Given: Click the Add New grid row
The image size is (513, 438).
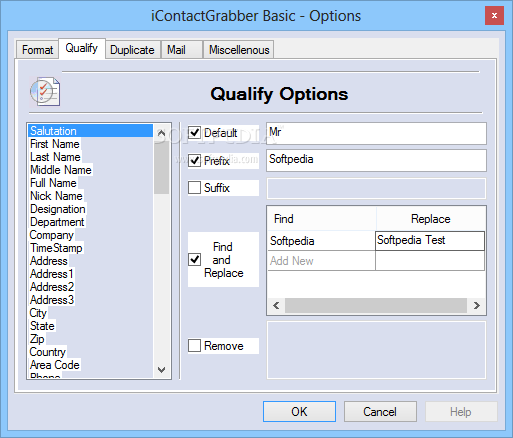Looking at the screenshot, I should [x=376, y=261].
